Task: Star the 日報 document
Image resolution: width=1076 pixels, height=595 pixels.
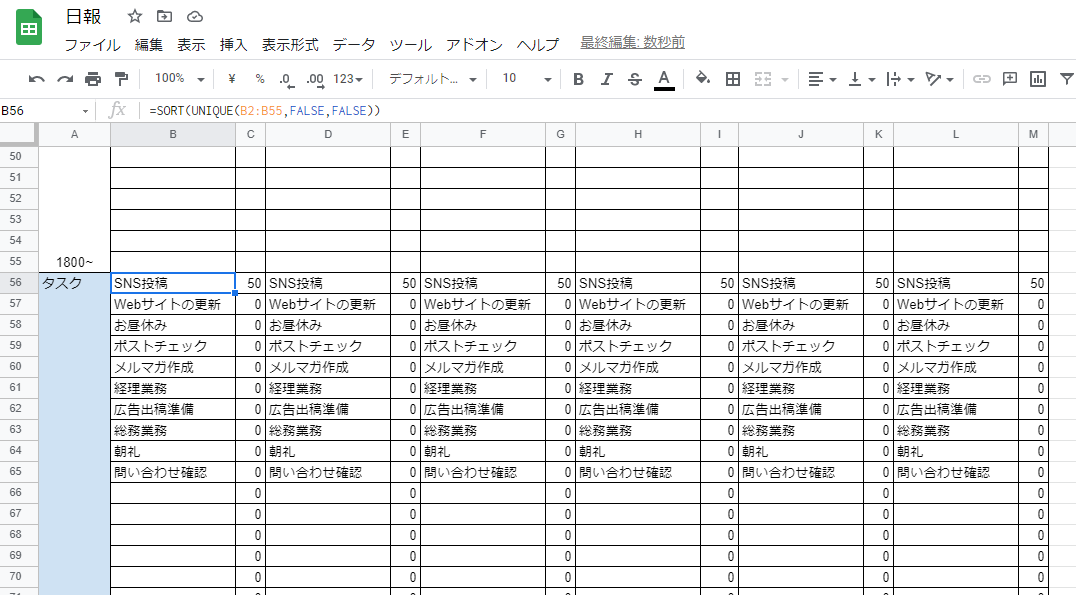Action: pyautogui.click(x=135, y=16)
